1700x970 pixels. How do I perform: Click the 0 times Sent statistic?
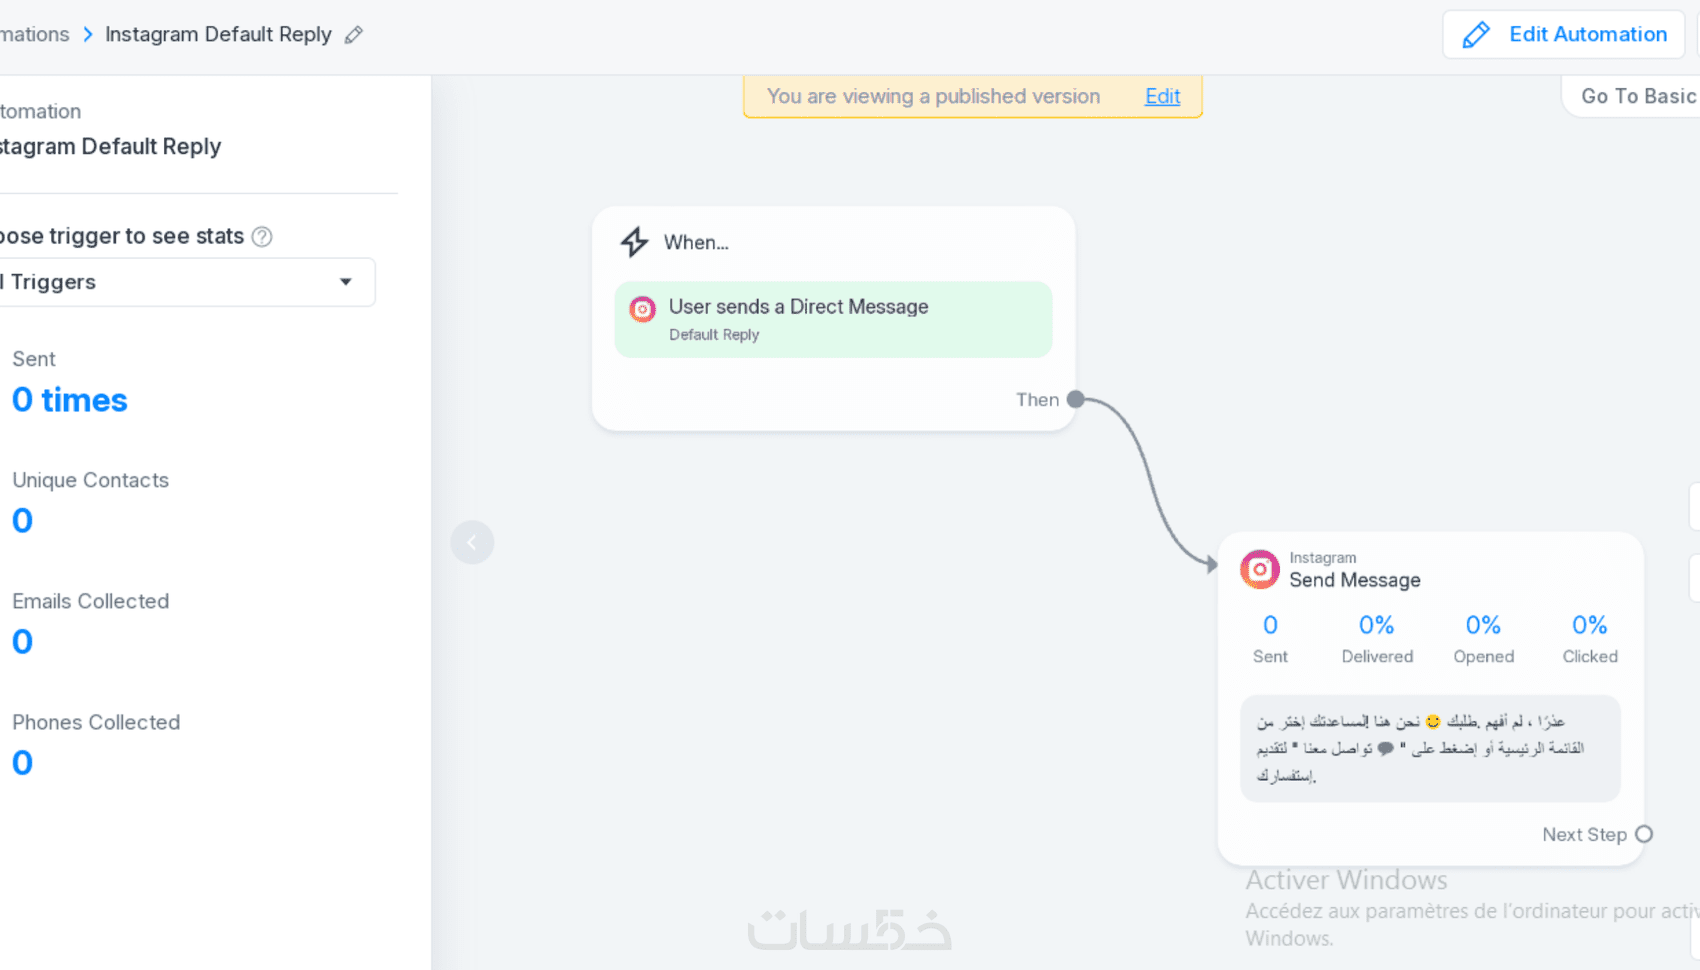point(70,400)
